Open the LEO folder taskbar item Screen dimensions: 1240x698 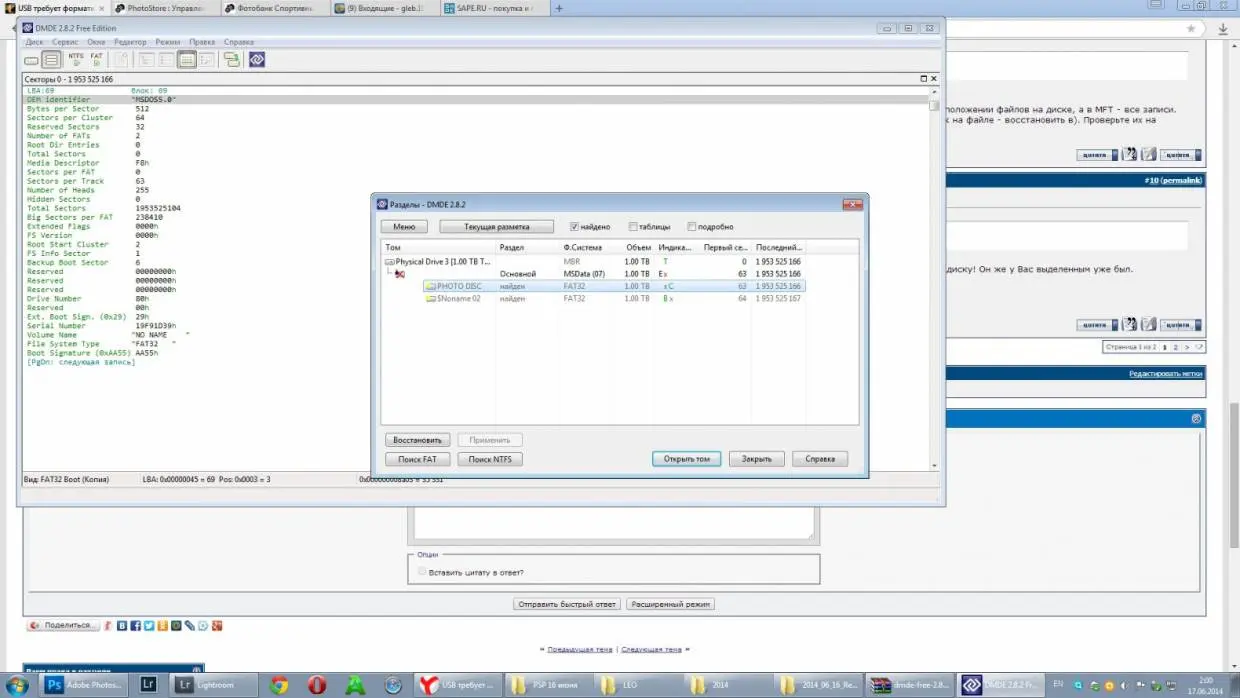click(x=637, y=685)
